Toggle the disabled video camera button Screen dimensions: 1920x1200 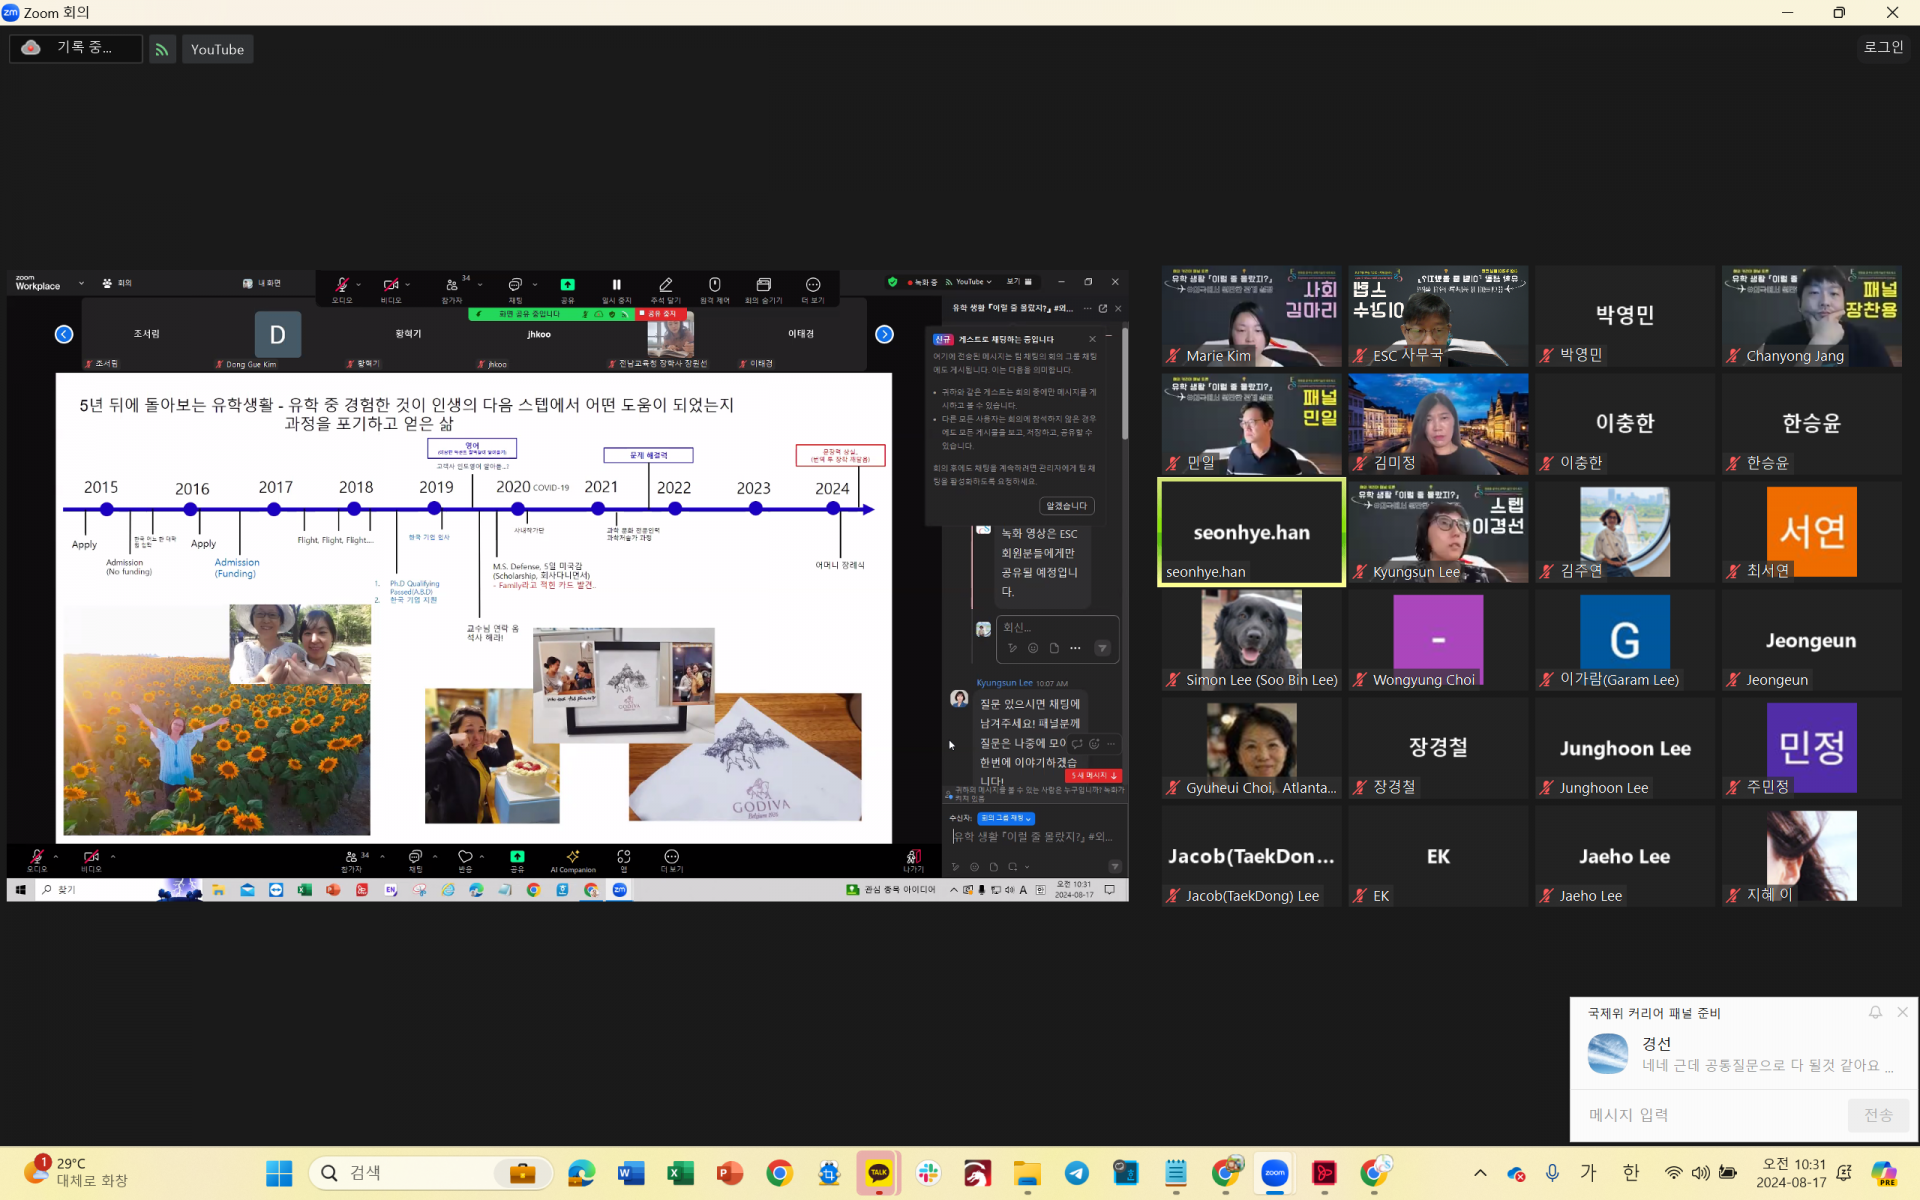tap(391, 285)
